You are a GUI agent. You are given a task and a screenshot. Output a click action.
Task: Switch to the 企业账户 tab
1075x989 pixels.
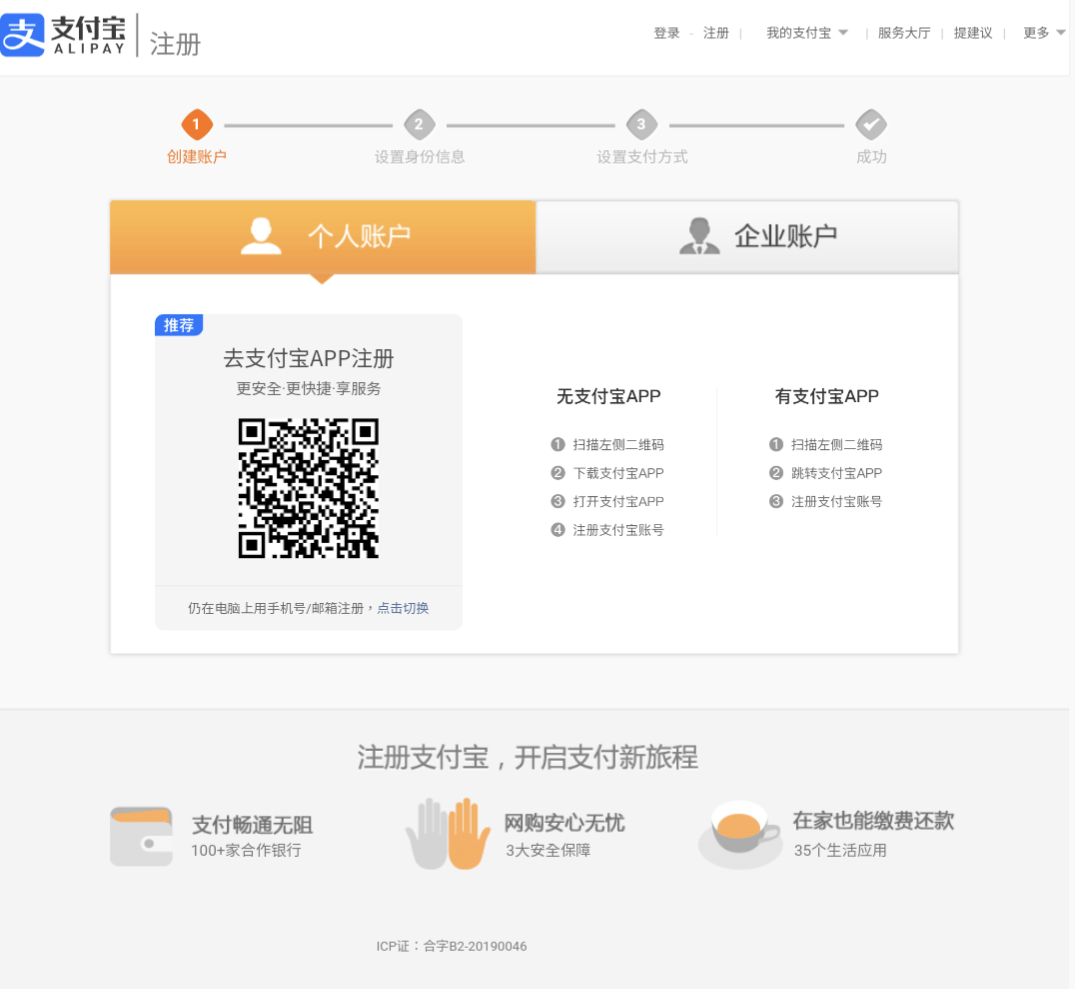click(747, 237)
